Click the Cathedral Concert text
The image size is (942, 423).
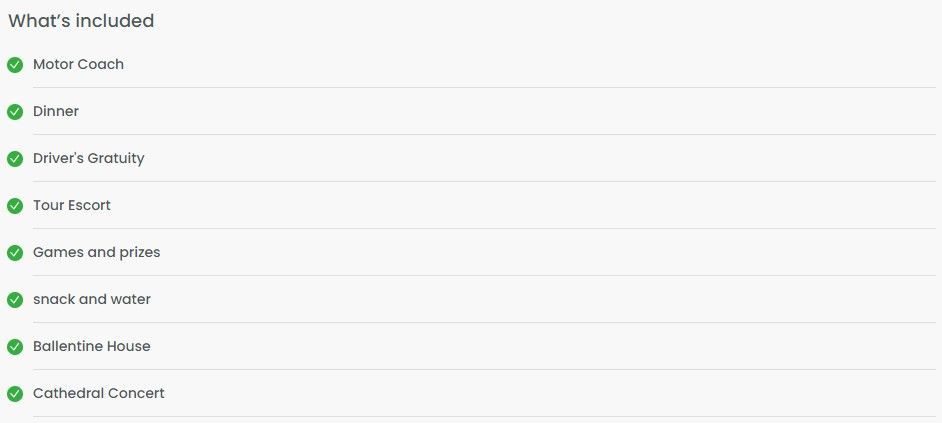click(x=99, y=393)
